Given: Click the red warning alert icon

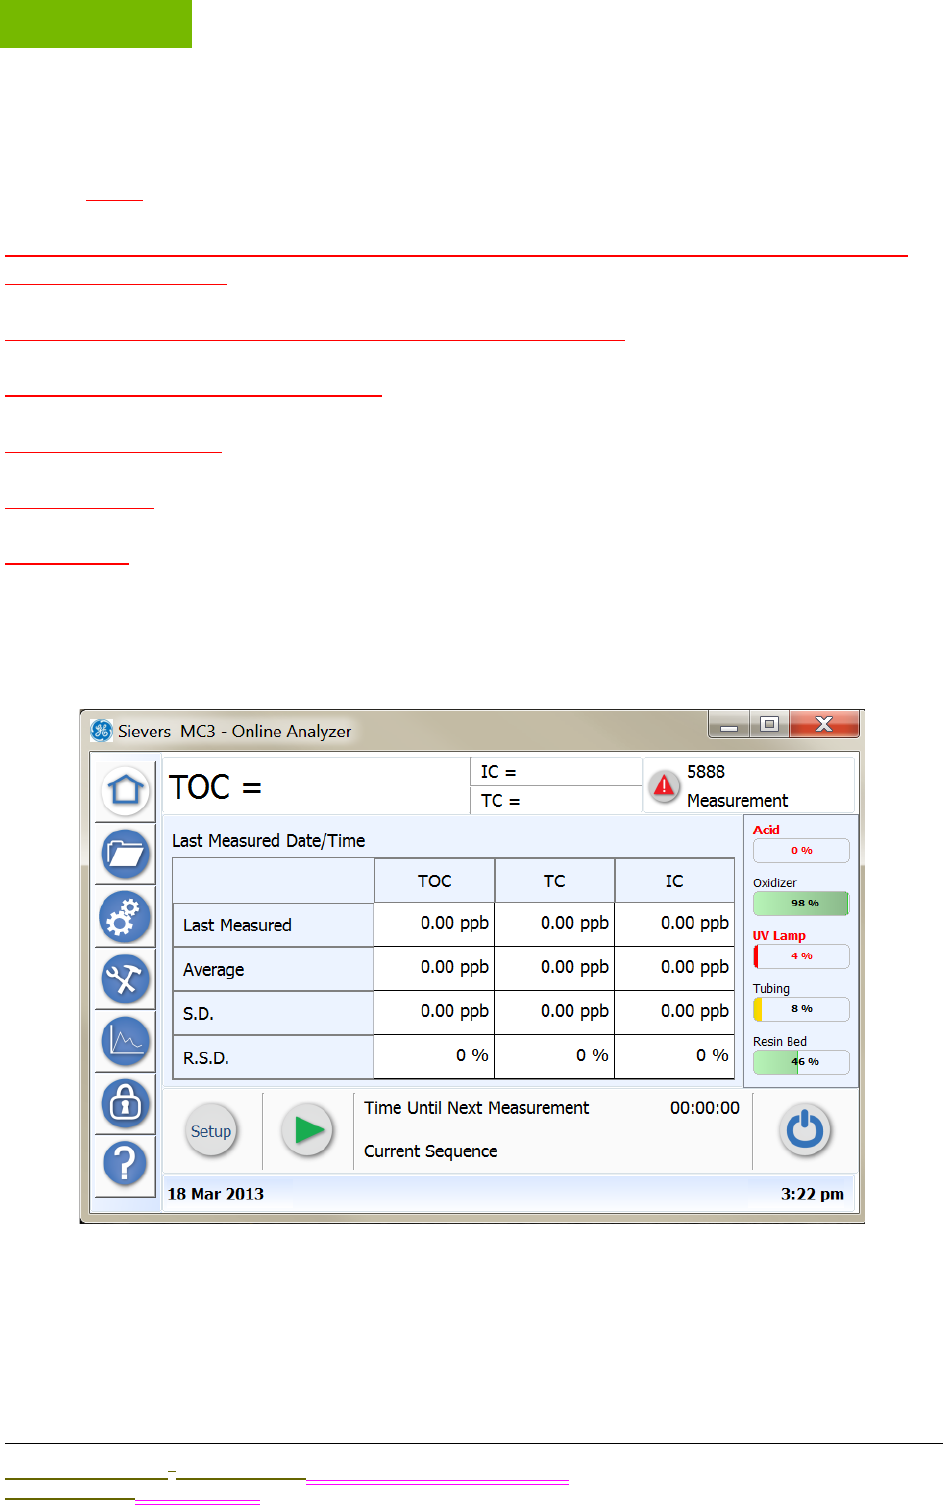Looking at the screenshot, I should tap(664, 786).
